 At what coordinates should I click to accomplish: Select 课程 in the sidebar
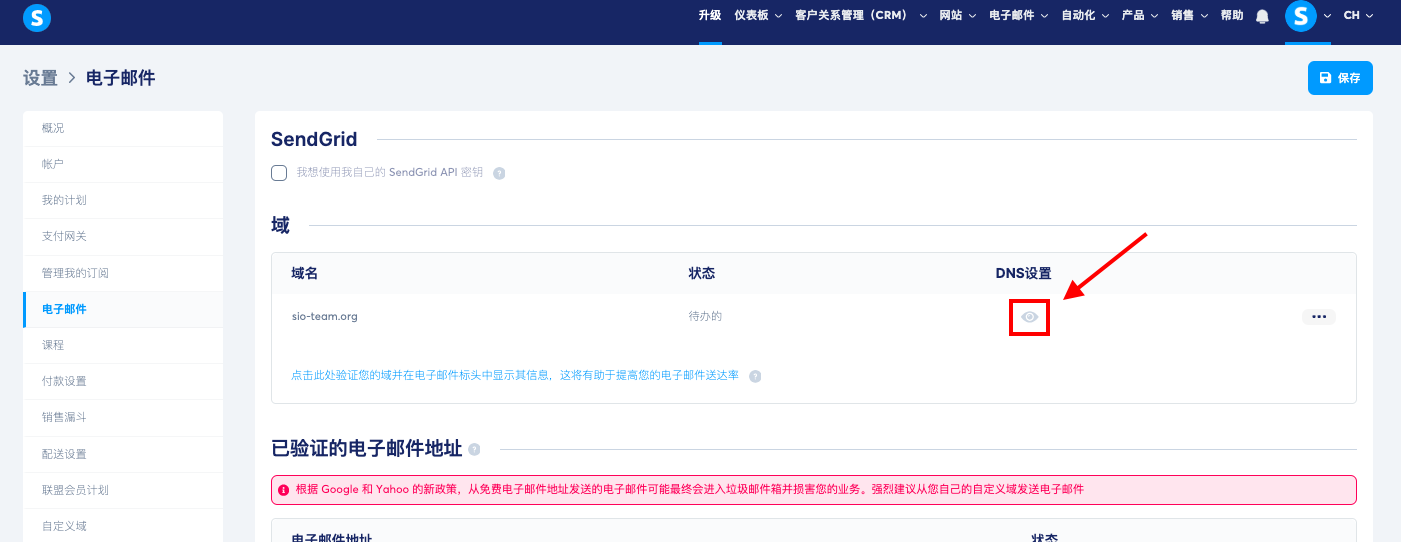(123, 345)
